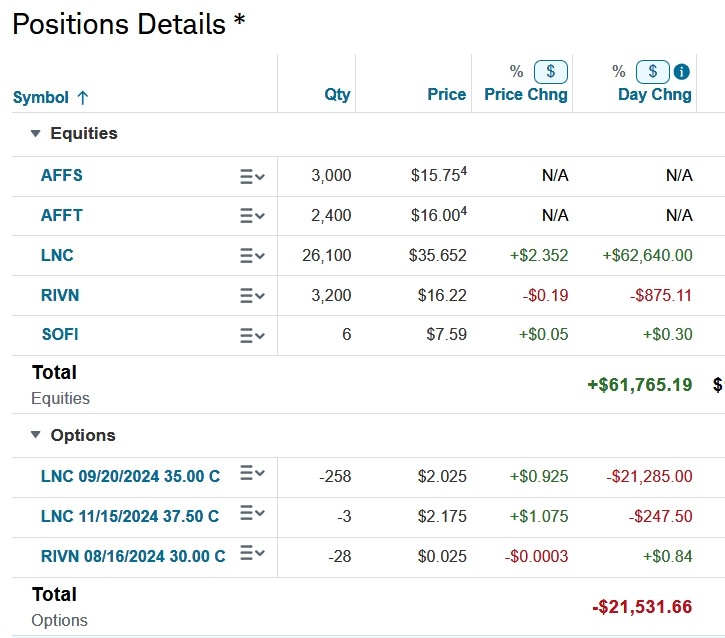Image resolution: width=725 pixels, height=638 pixels.
Task: Collapse the Options section
Action: (x=36, y=435)
